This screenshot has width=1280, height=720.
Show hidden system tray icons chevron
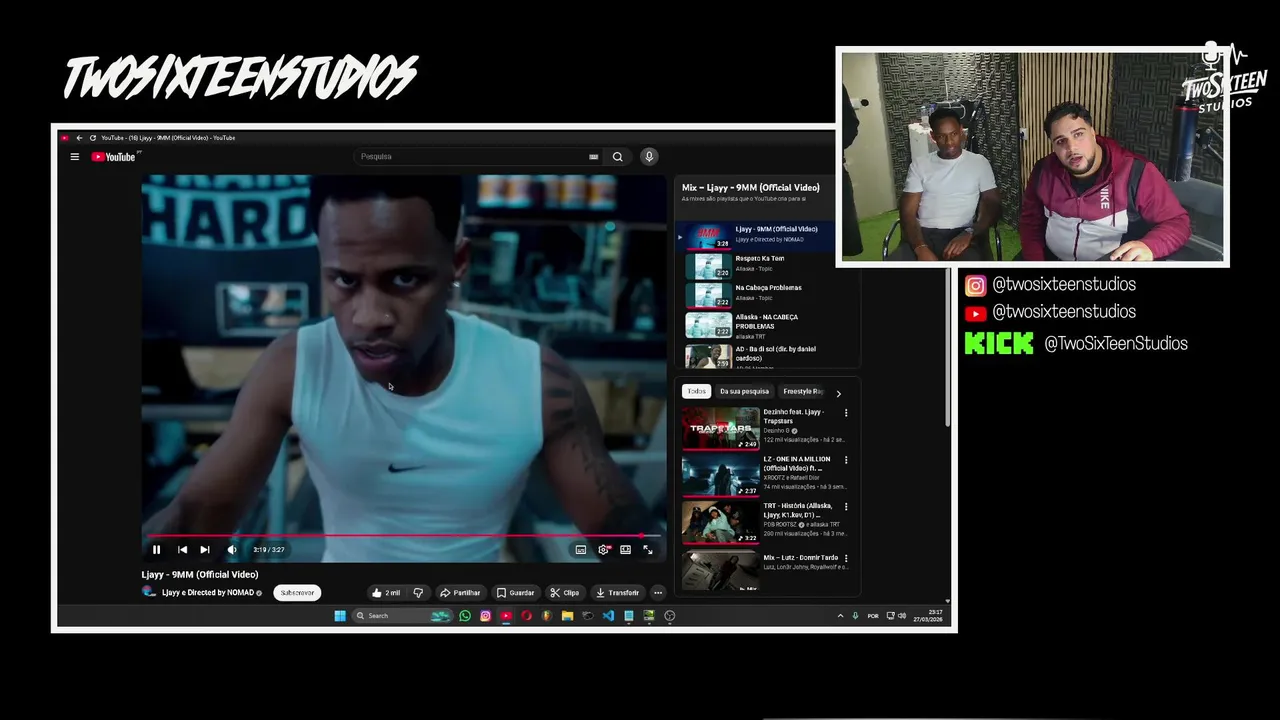(x=840, y=616)
